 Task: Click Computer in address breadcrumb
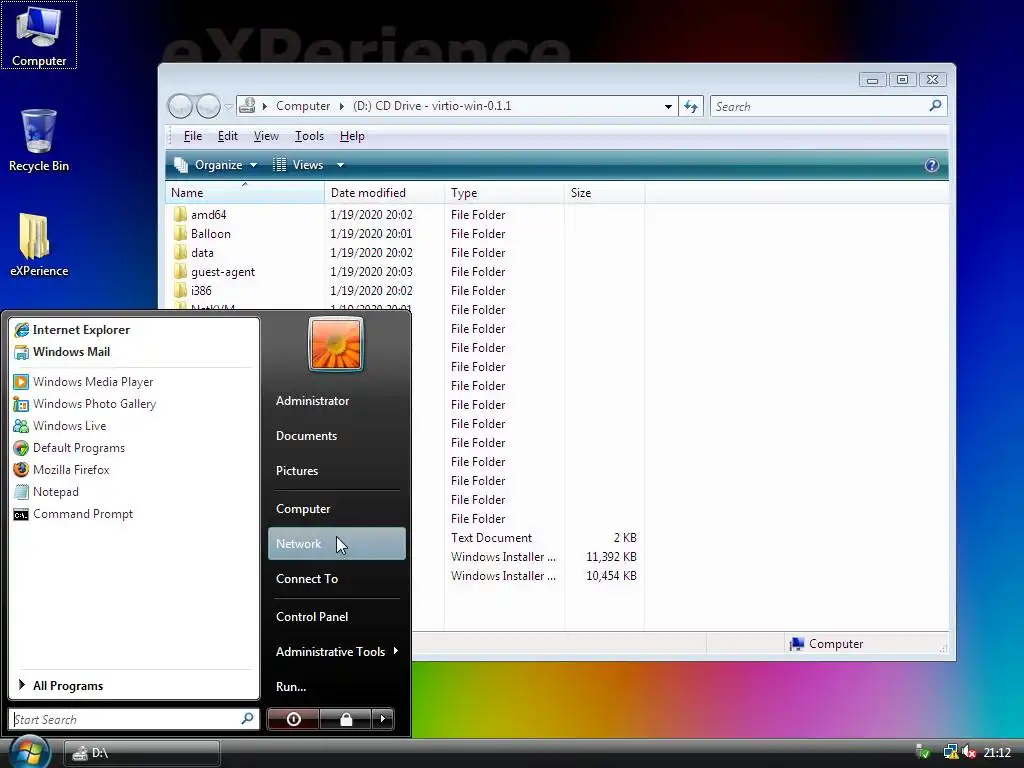pyautogui.click(x=303, y=106)
